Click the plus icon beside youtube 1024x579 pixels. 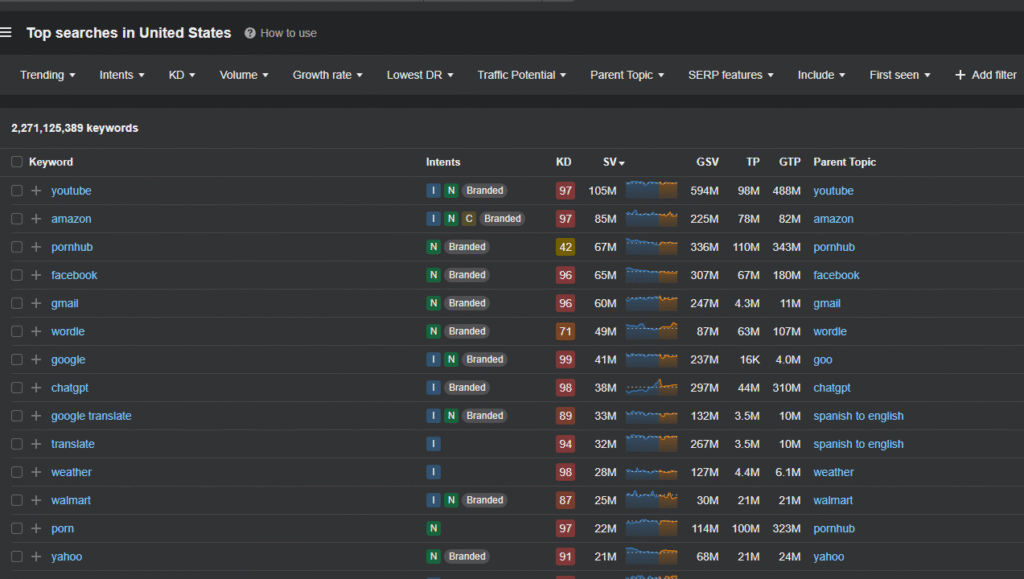click(37, 191)
